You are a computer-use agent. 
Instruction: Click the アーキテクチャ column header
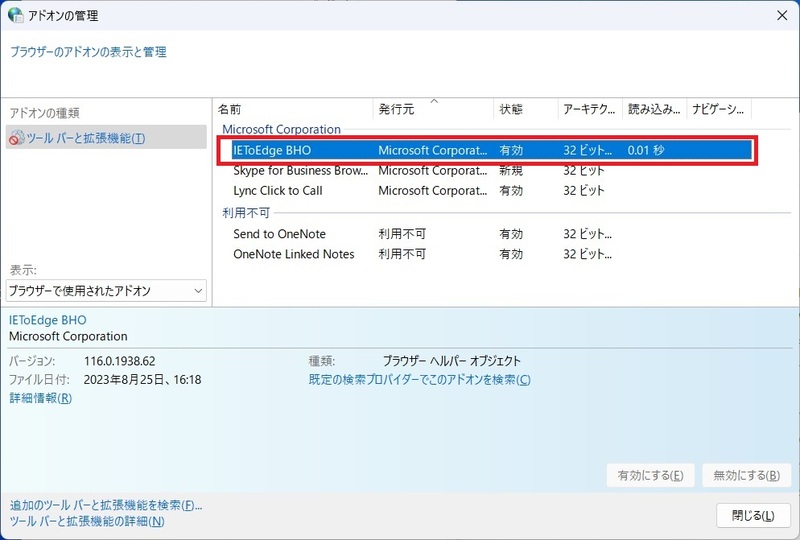588,109
